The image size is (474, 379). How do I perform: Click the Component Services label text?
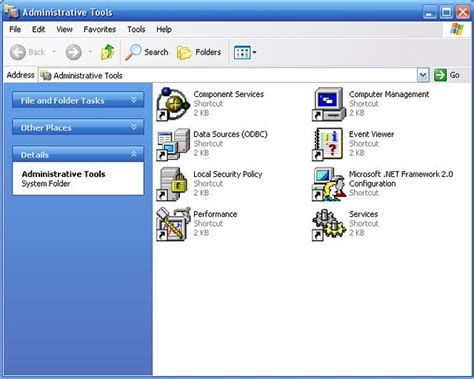coord(229,94)
